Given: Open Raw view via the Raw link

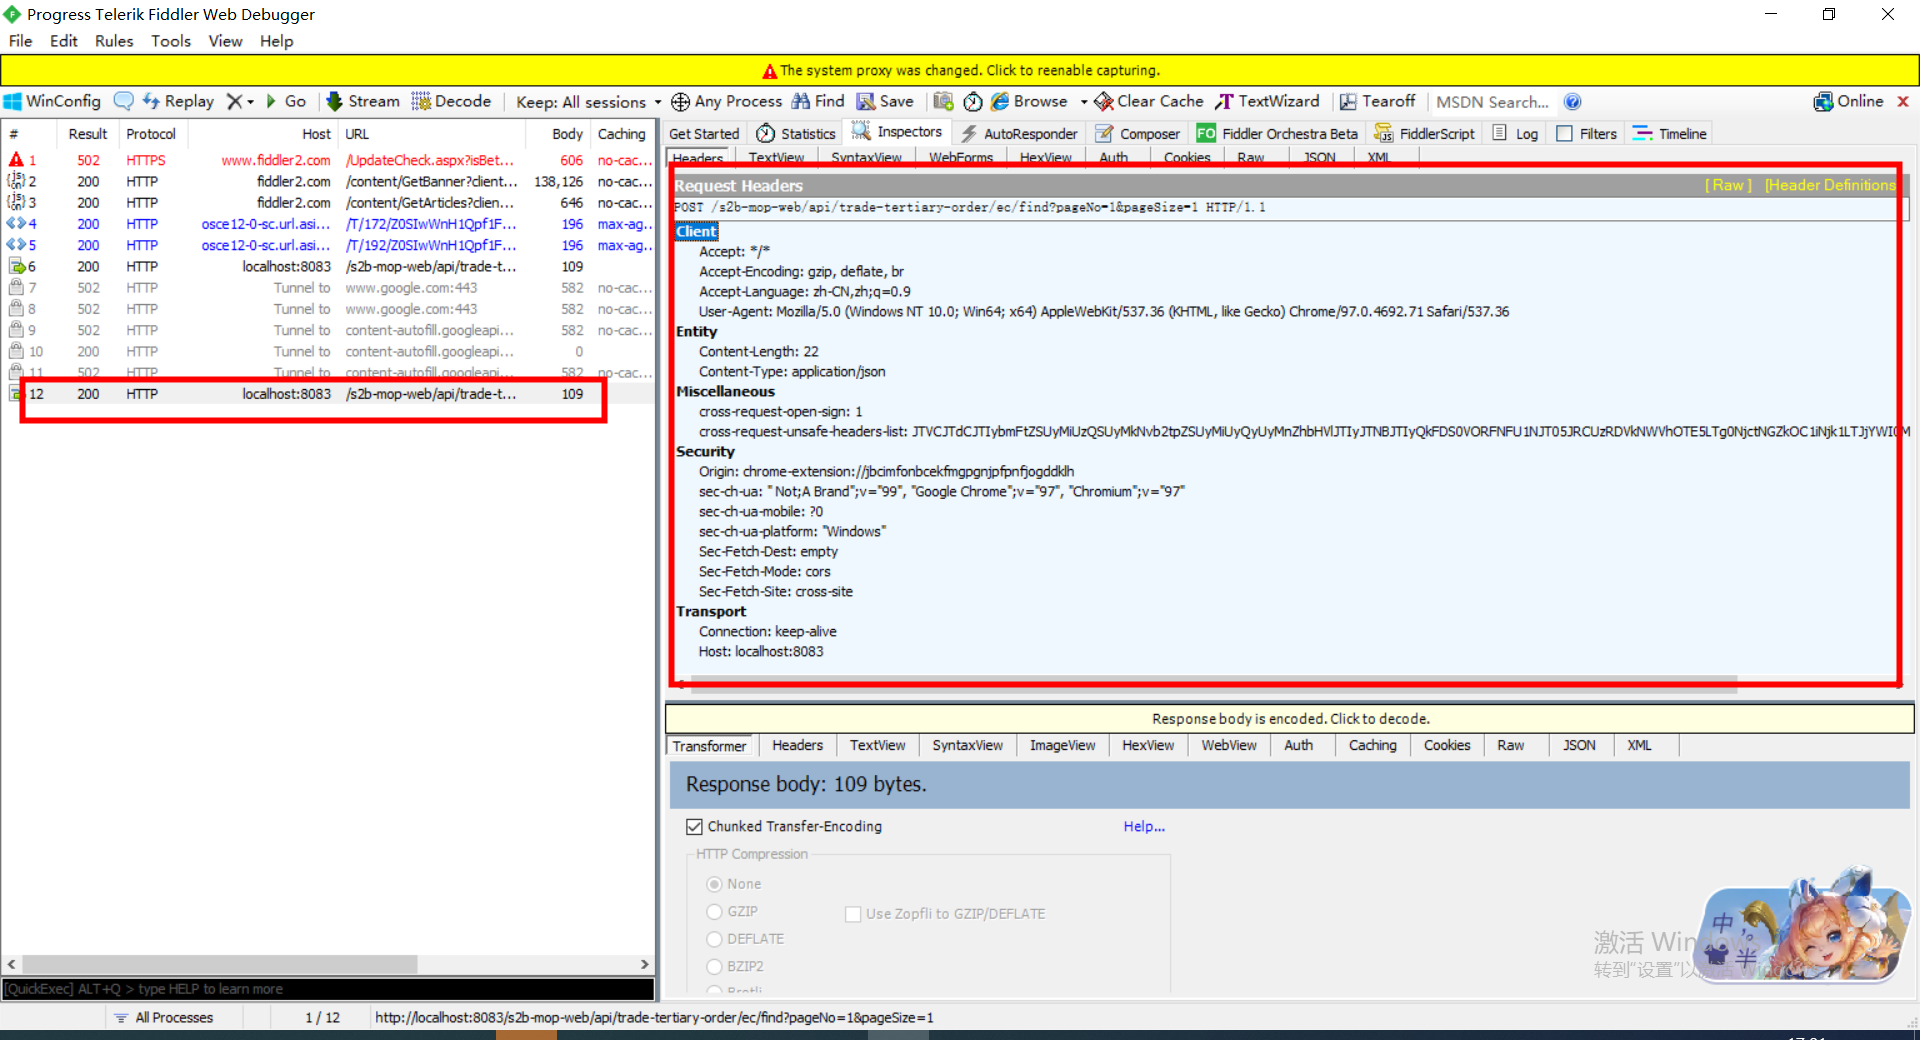Looking at the screenshot, I should 1728,185.
